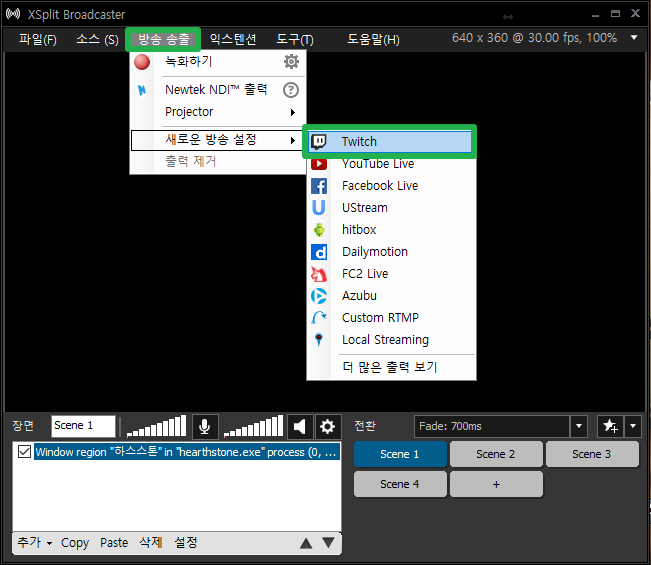Open the 파일(F) menu
Image resolution: width=651 pixels, height=565 pixels.
37,39
